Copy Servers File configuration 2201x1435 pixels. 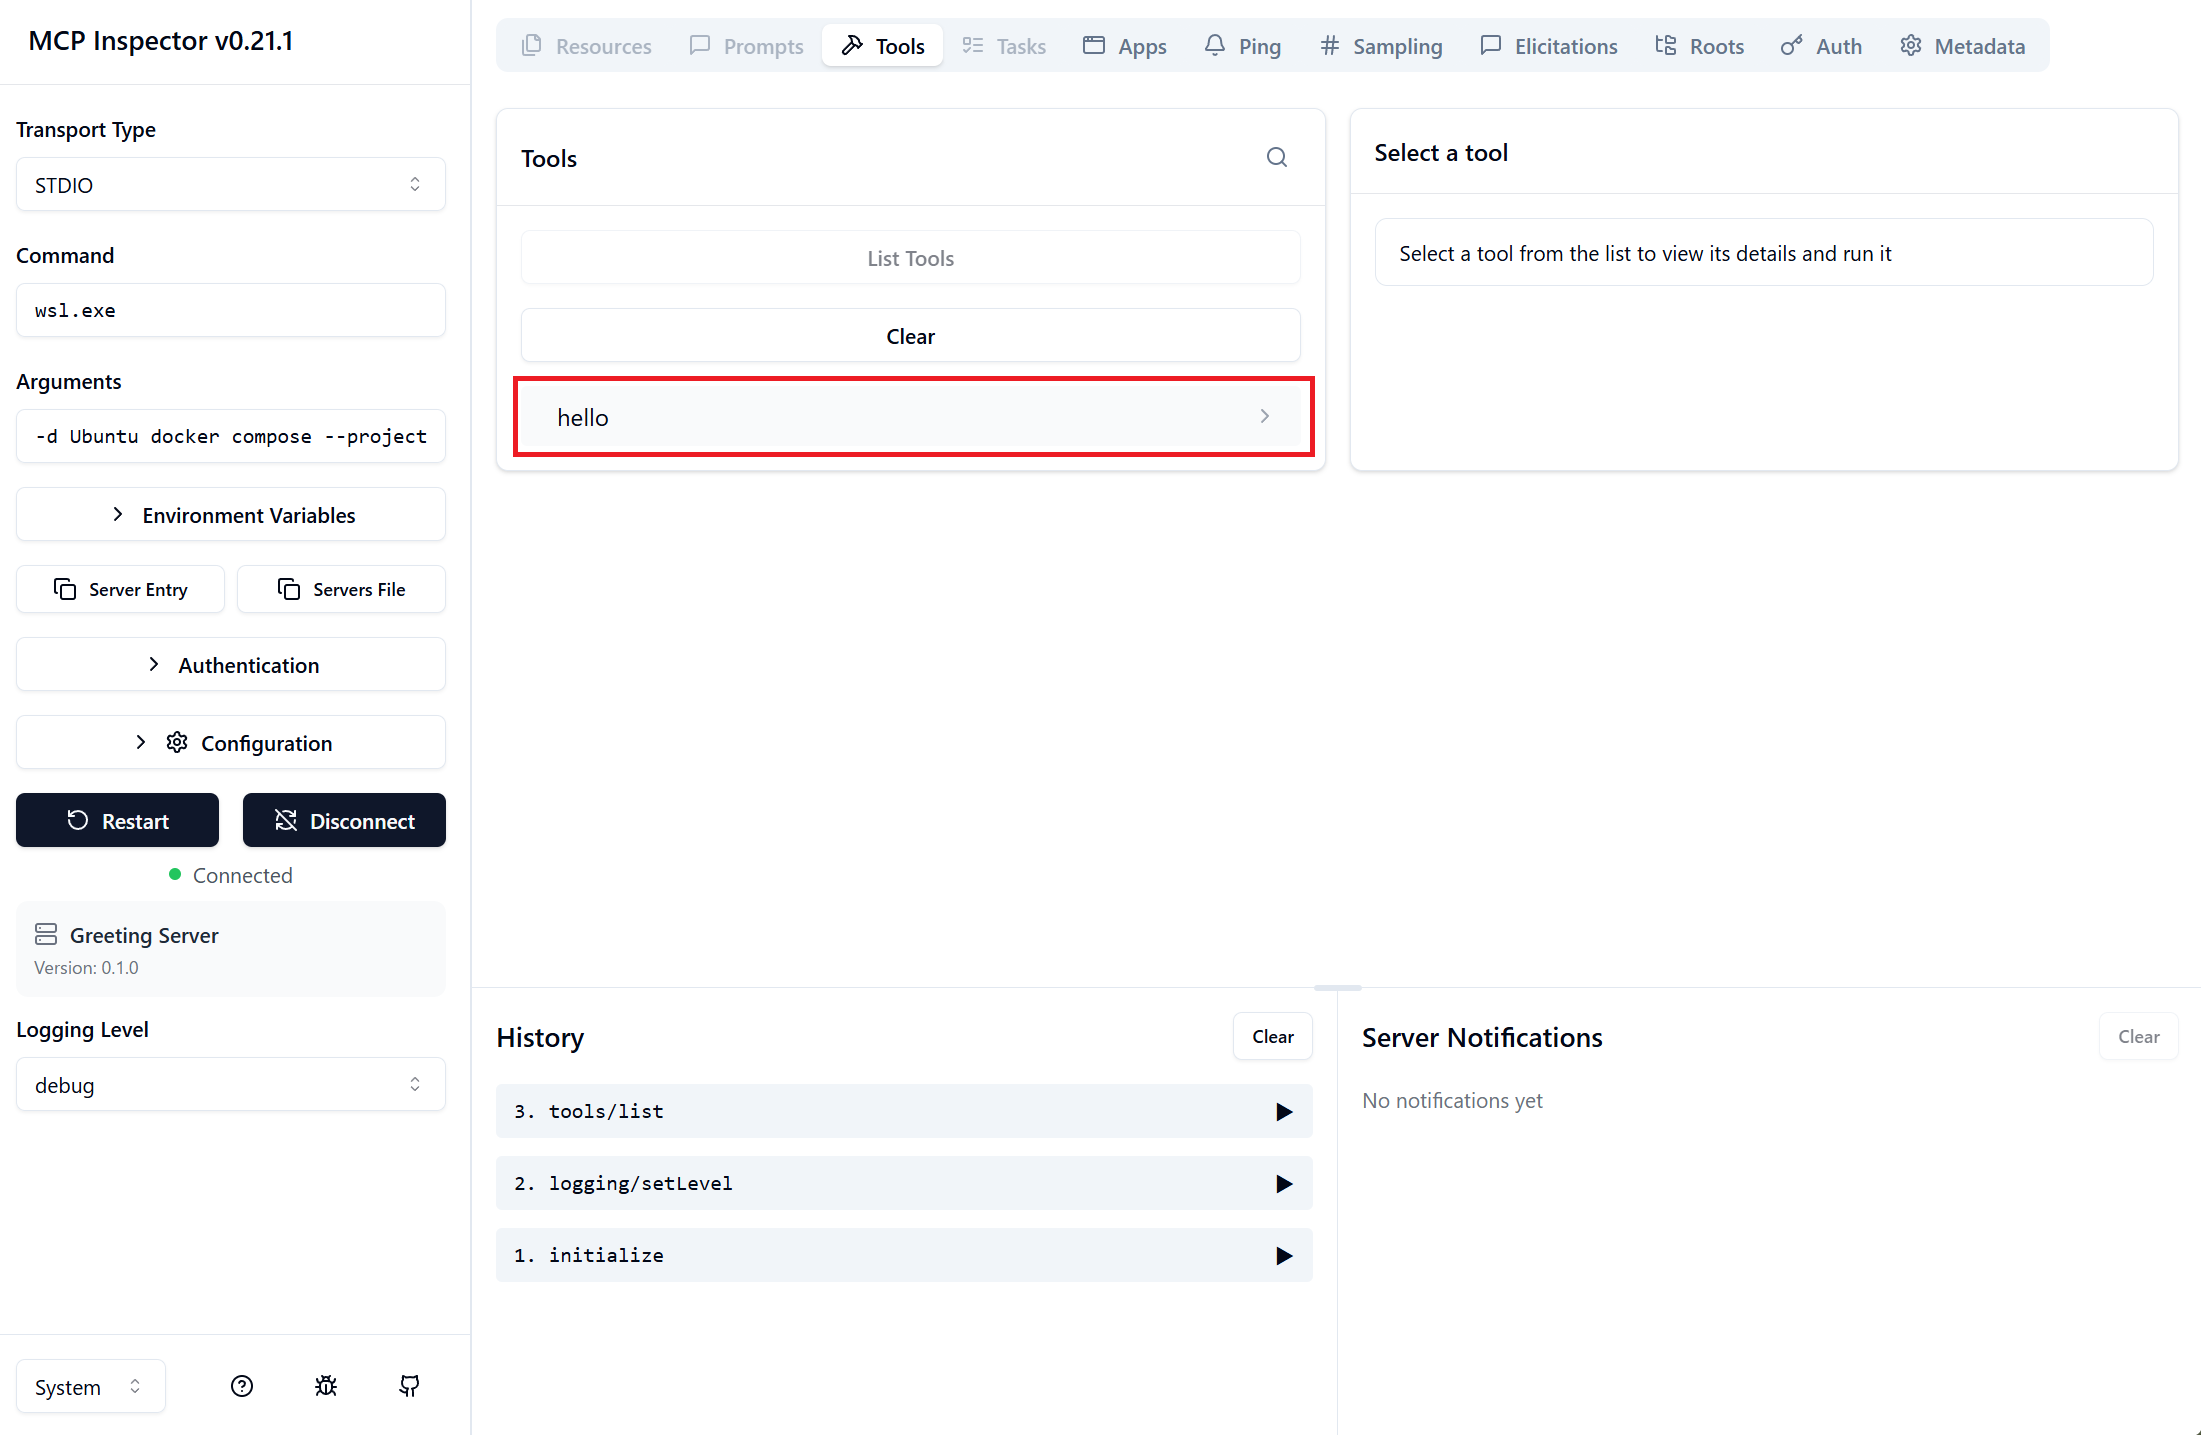(x=342, y=590)
